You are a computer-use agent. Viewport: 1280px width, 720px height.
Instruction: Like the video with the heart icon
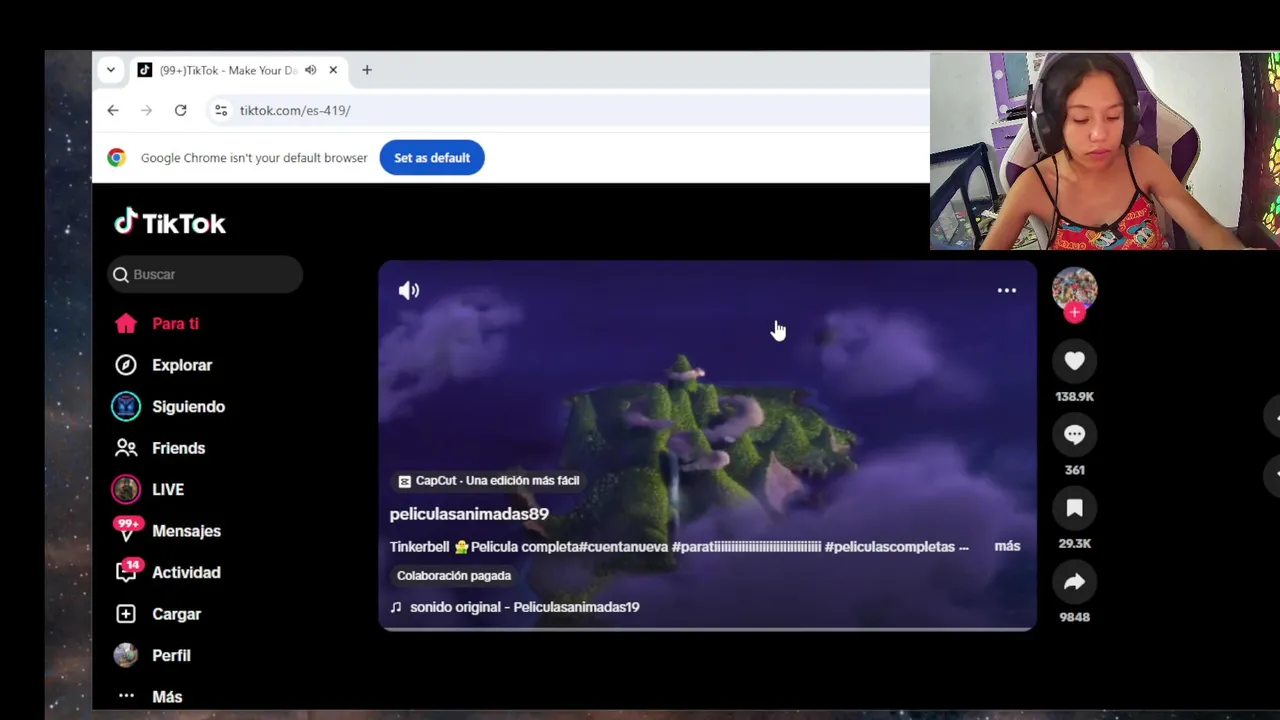click(x=1075, y=361)
